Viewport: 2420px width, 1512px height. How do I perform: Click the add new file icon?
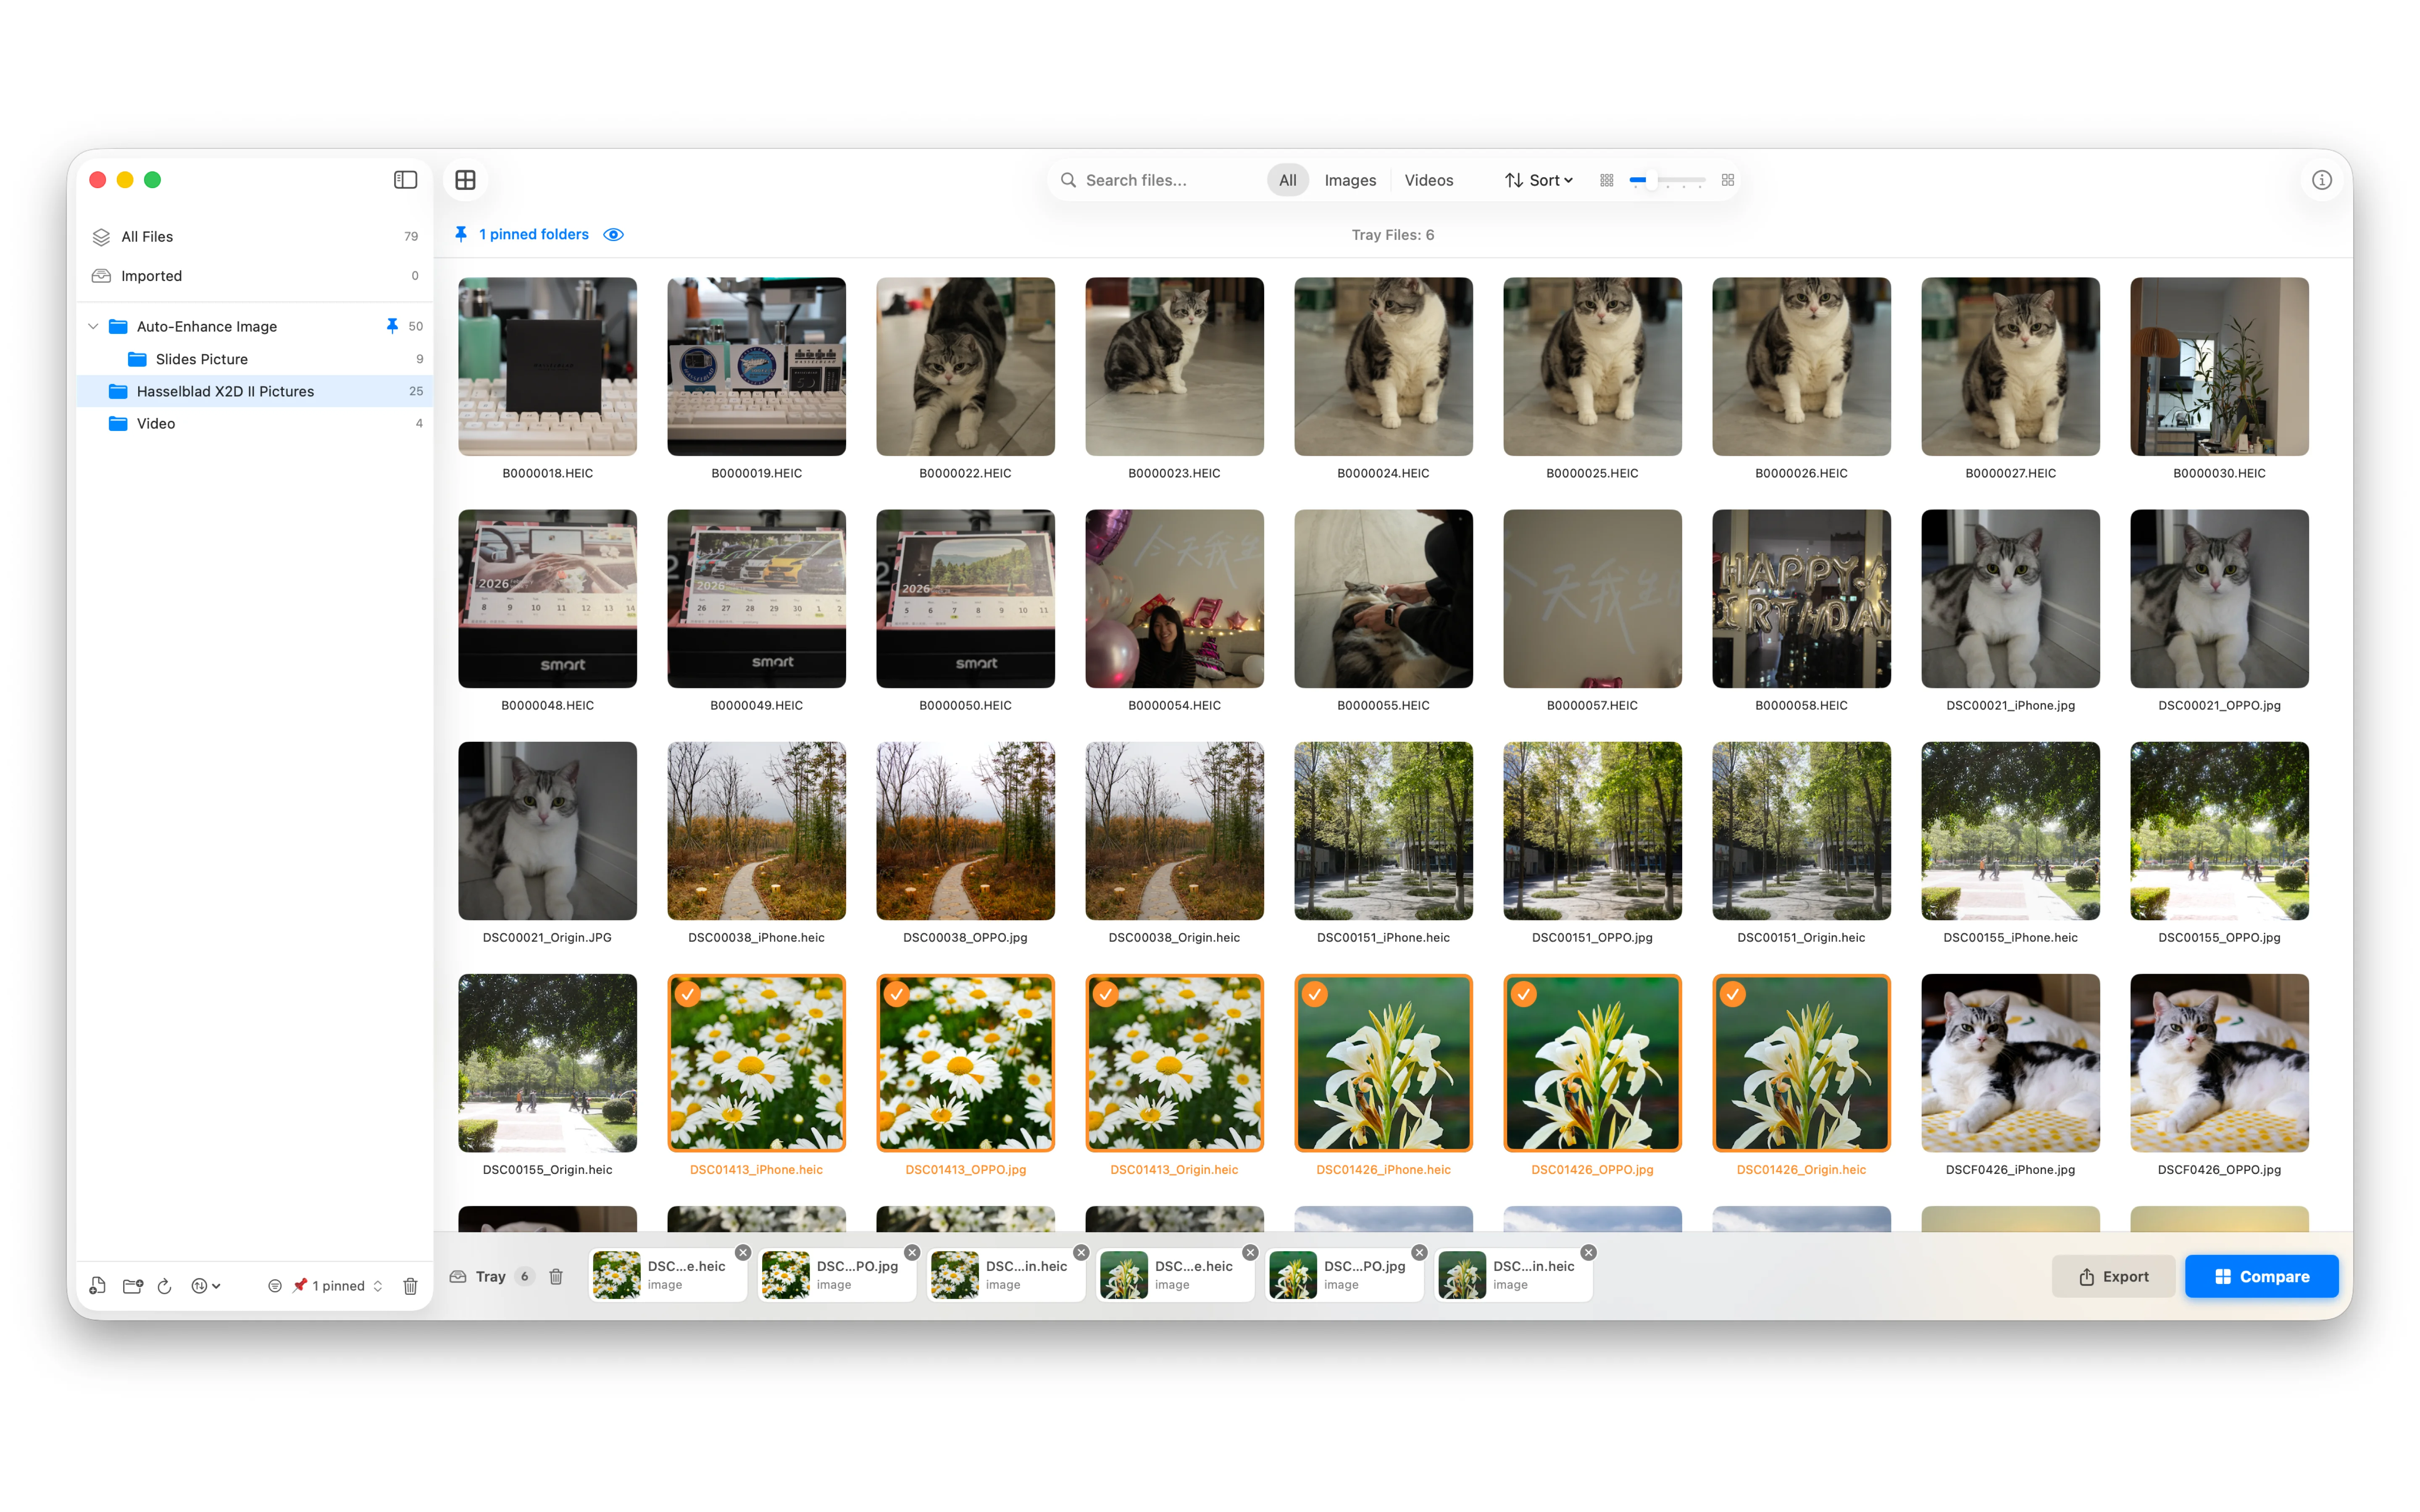97,1286
